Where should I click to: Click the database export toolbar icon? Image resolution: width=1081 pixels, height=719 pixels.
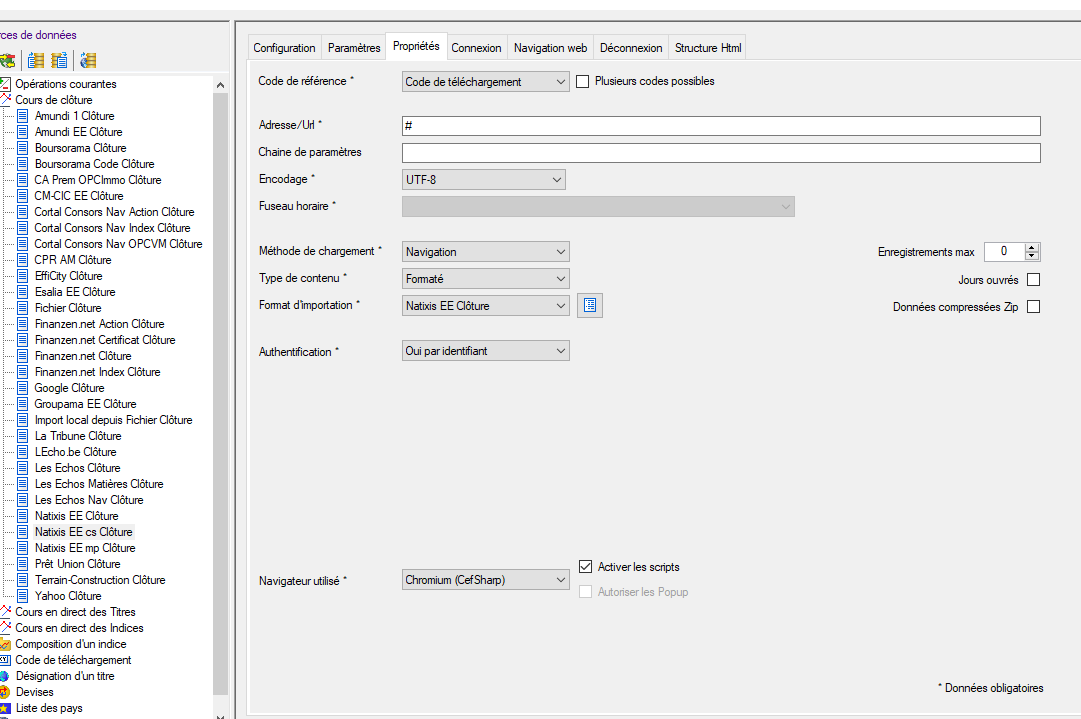pyautogui.click(x=59, y=60)
